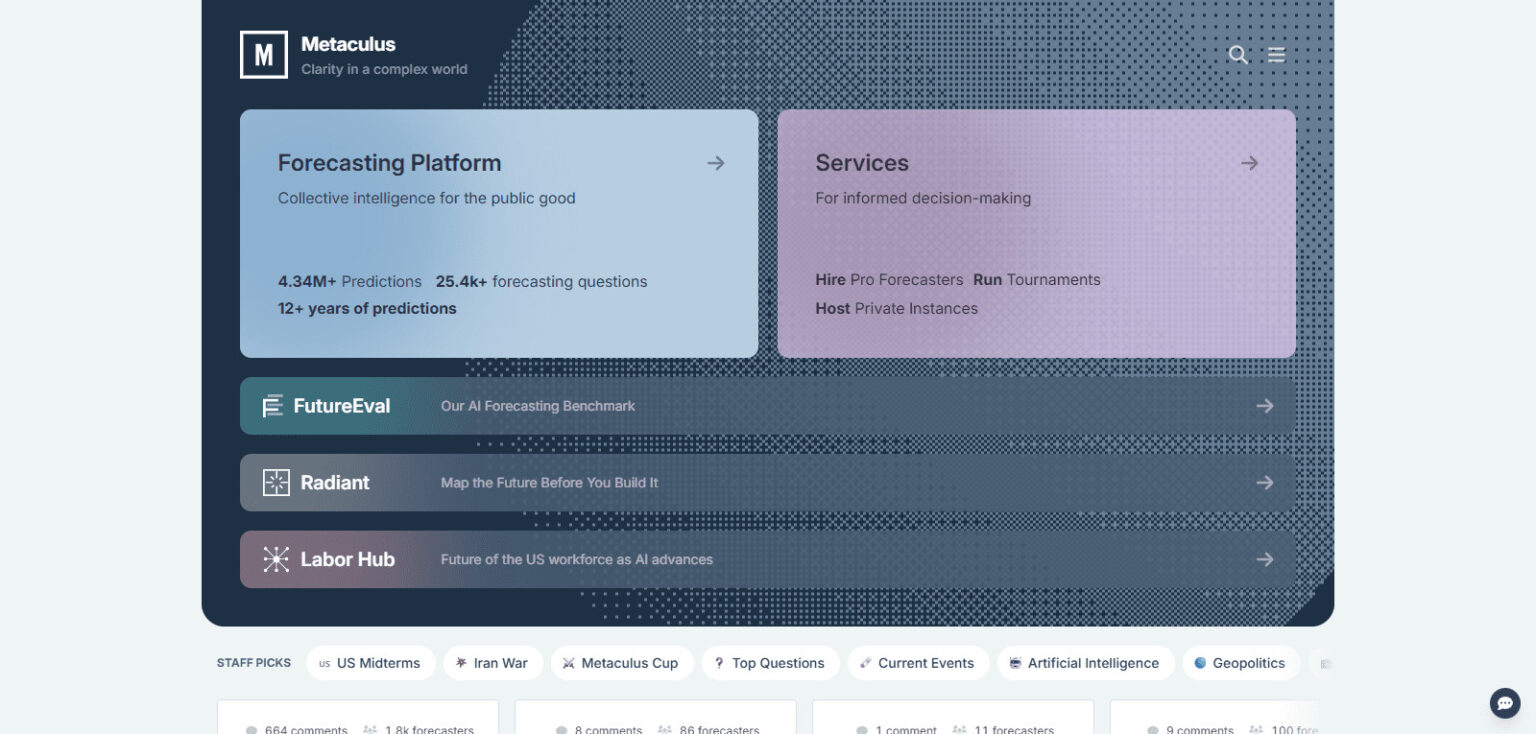Click the Metaculus site title text

click(348, 44)
